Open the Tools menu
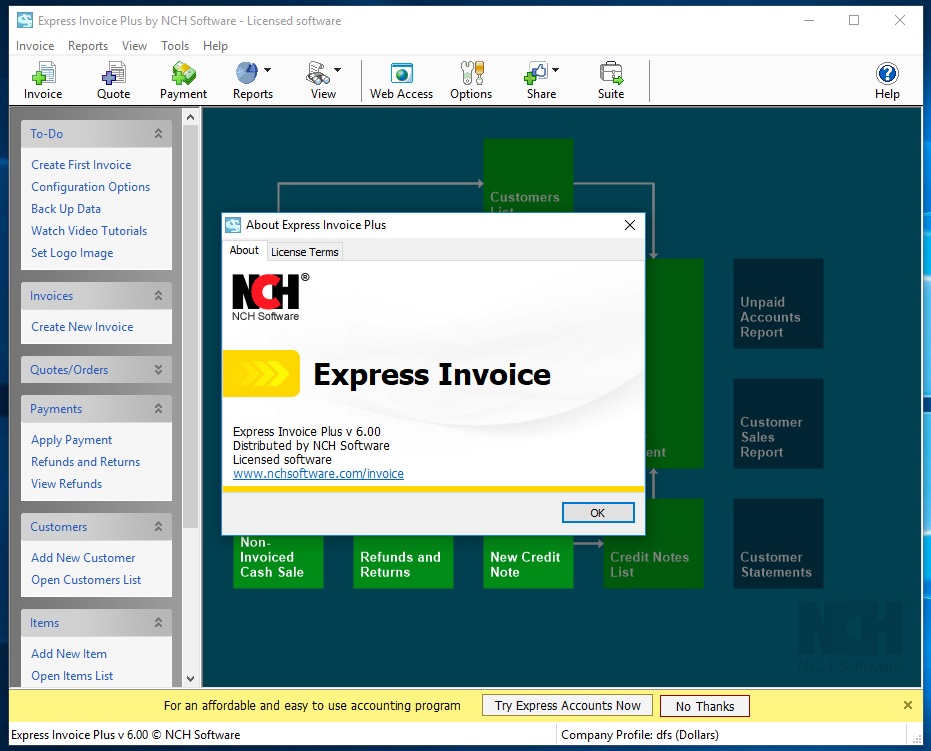 point(175,46)
